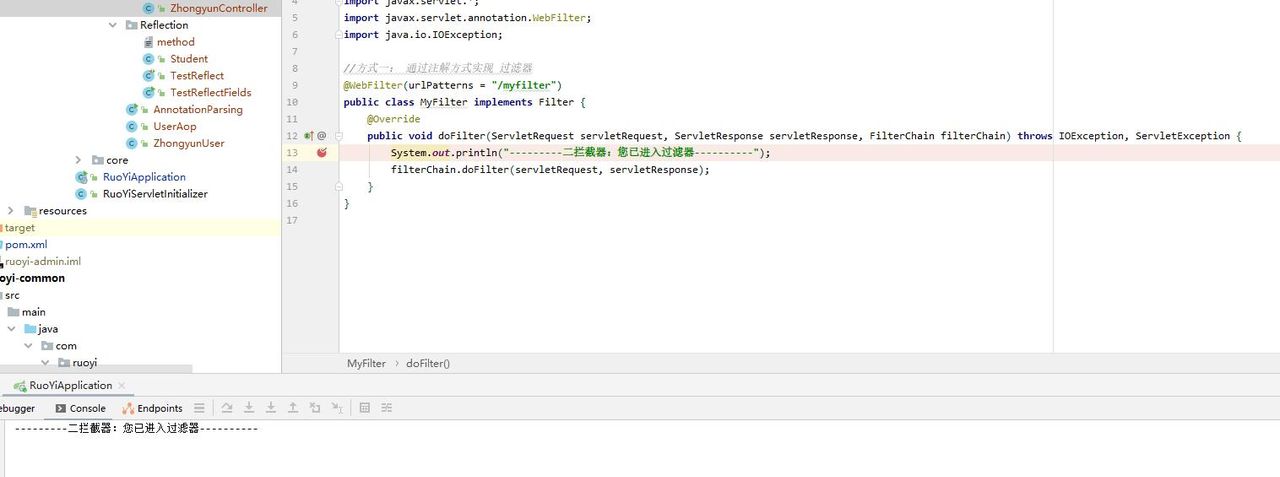
Task: Click the Step Out debug icon
Action: 293,408
